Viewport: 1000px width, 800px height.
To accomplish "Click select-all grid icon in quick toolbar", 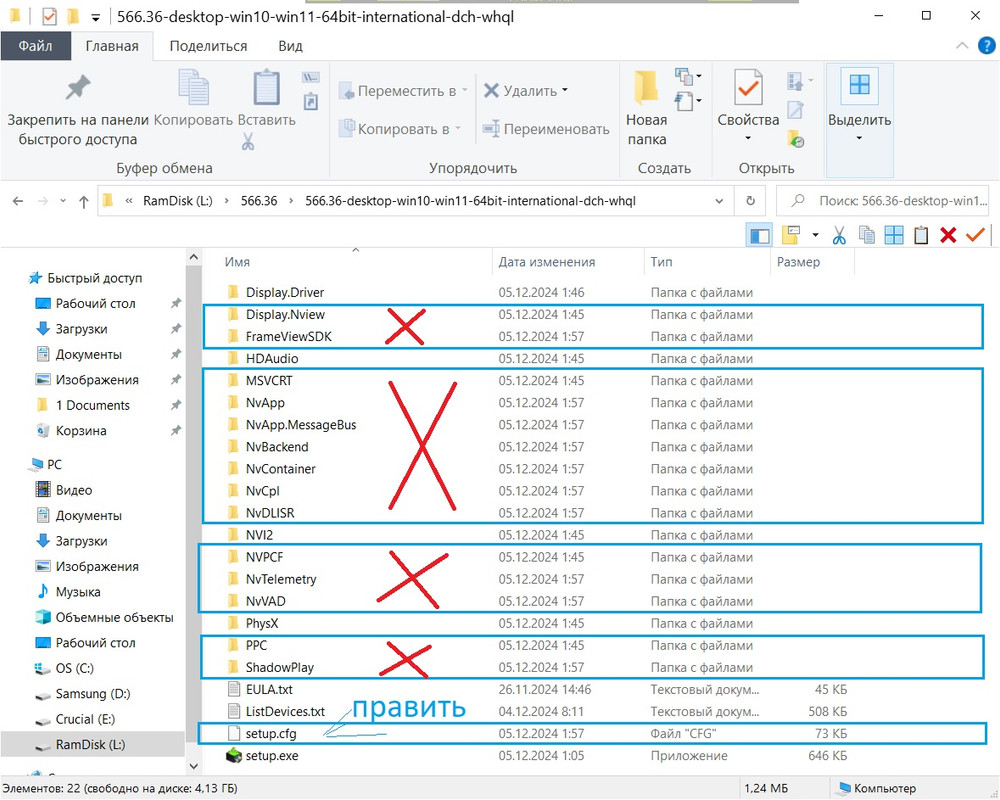I will (893, 235).
